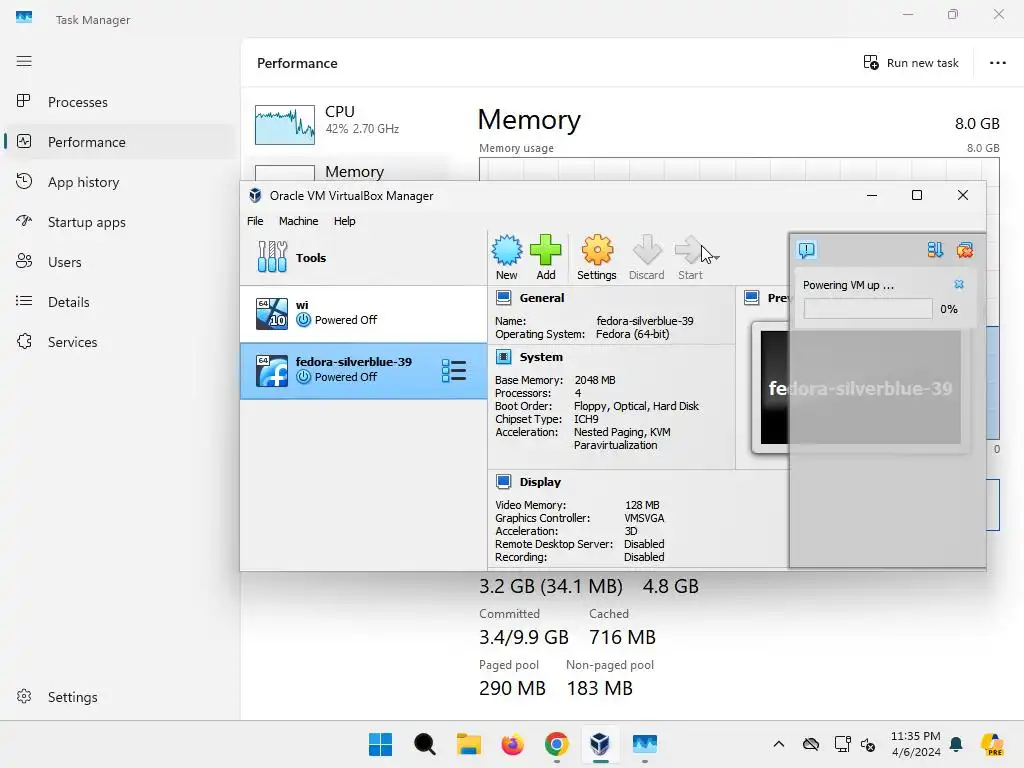This screenshot has width=1024, height=768.
Task: Select the wi virtual machine entry
Action: (x=364, y=313)
